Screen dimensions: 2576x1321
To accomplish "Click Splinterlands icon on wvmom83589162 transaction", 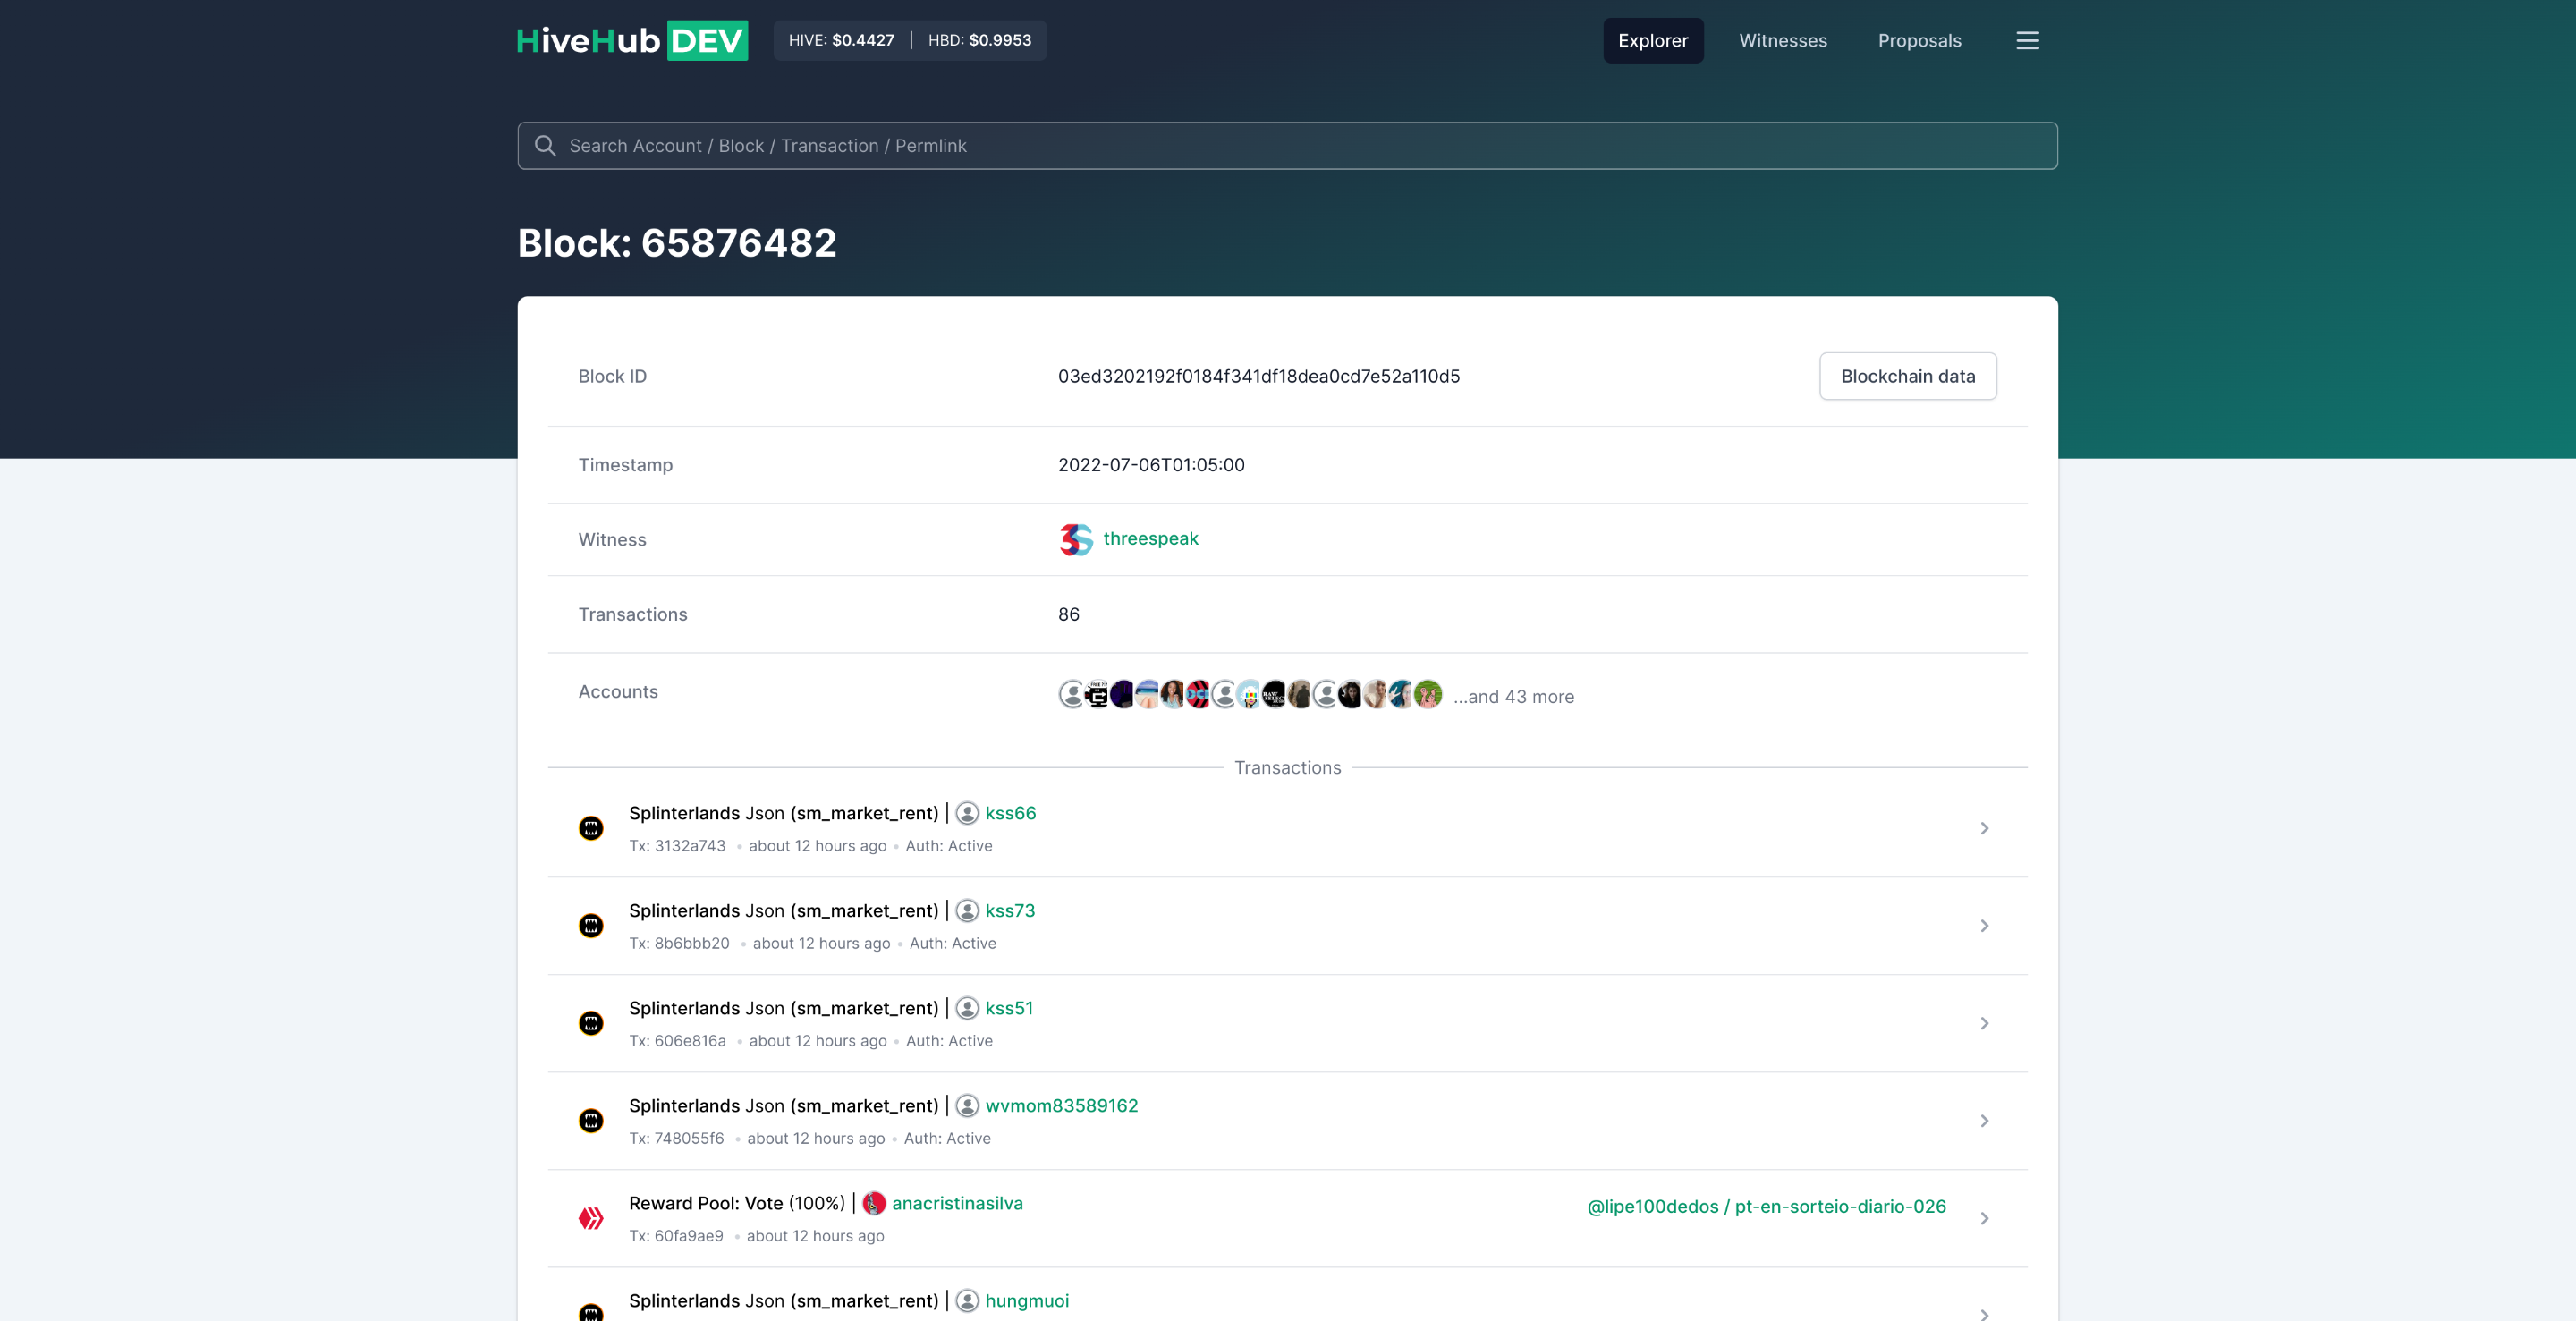I will pyautogui.click(x=591, y=1121).
